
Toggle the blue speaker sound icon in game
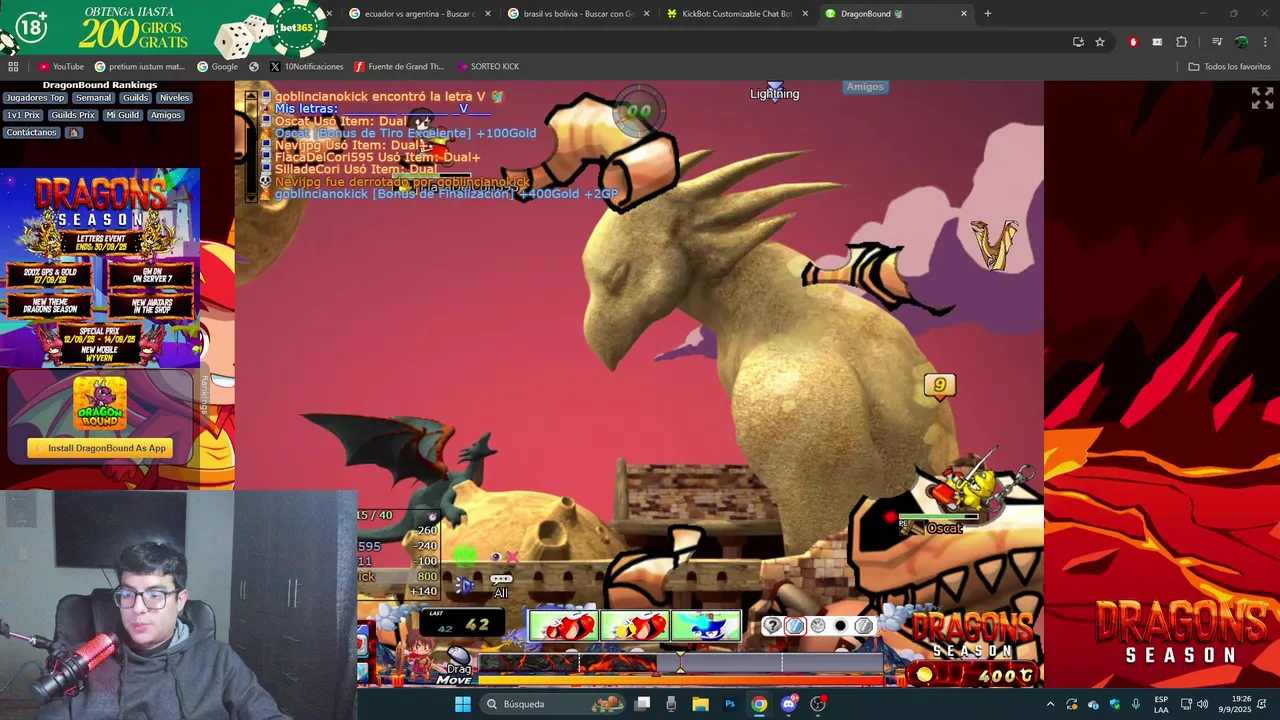465,585
